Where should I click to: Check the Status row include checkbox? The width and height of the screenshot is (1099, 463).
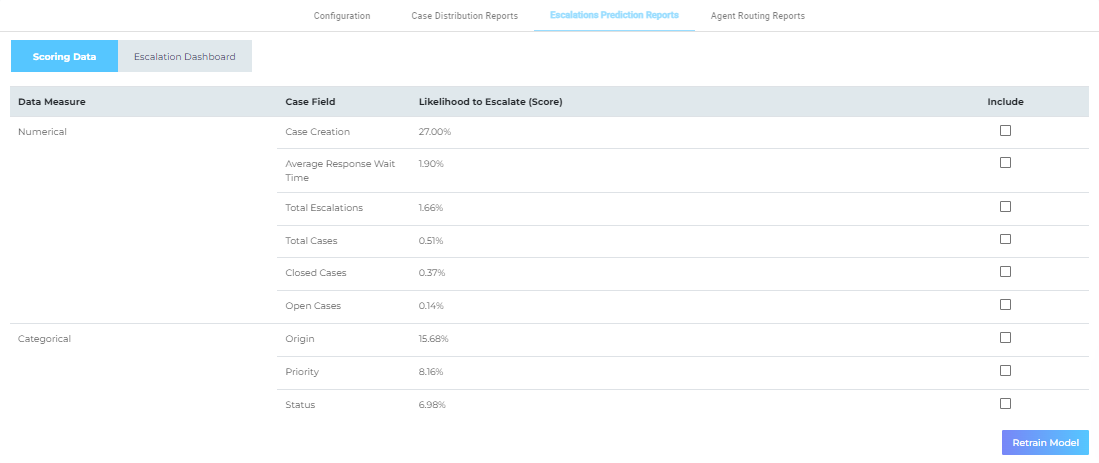point(1005,403)
